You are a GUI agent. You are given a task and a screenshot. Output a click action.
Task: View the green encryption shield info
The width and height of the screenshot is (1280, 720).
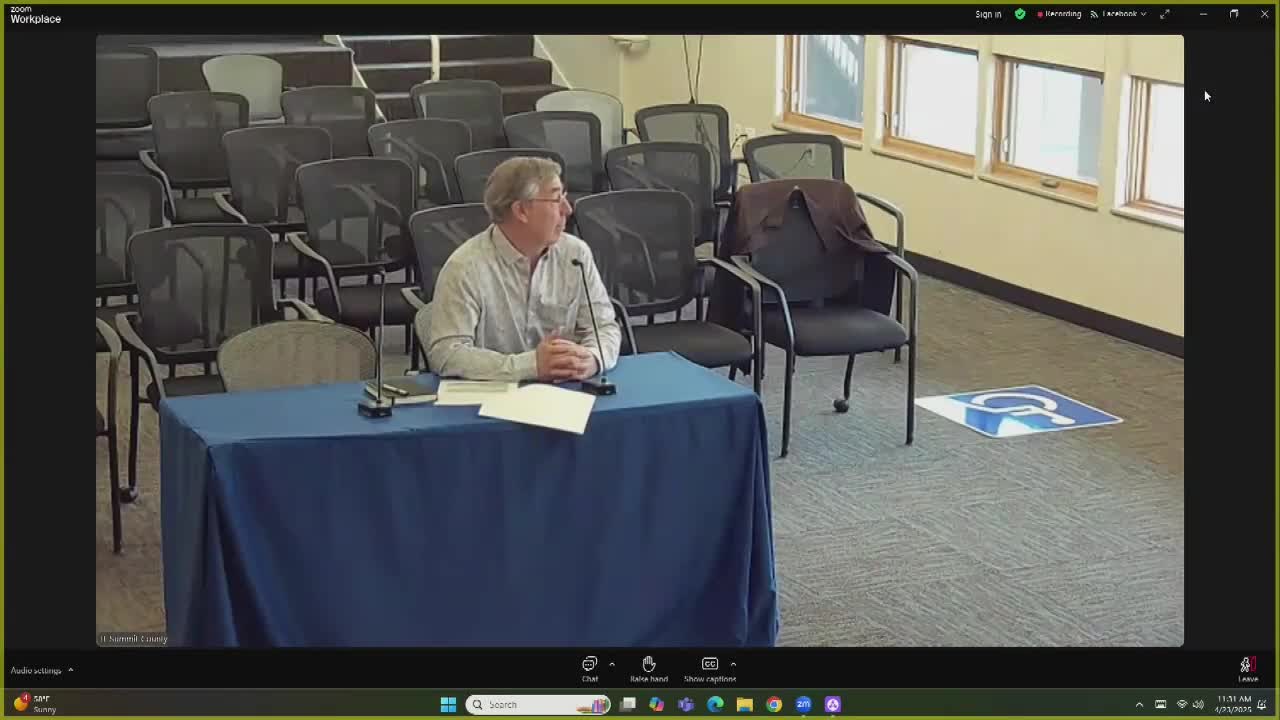(x=1020, y=14)
